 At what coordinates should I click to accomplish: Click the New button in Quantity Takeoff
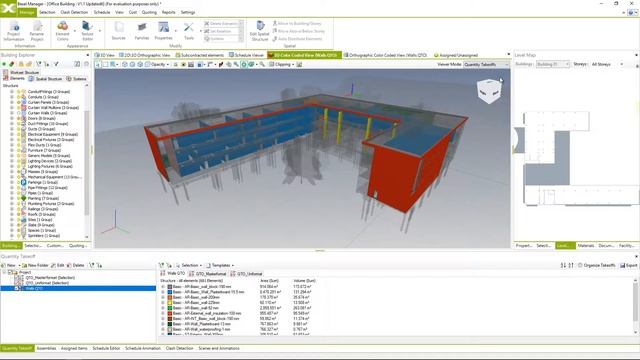point(8,265)
